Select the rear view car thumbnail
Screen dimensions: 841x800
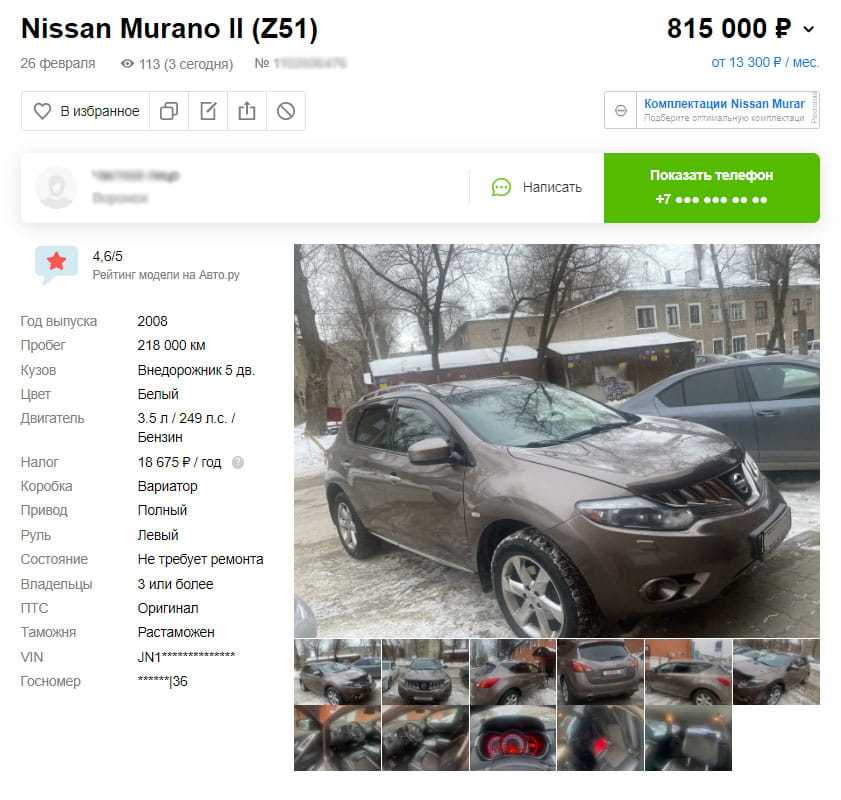[x=601, y=672]
